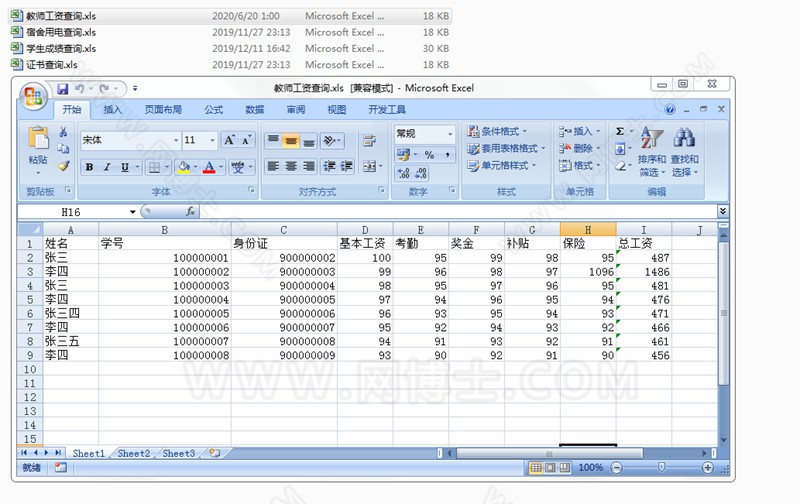The width and height of the screenshot is (800, 504).
Task: Click the Office button orb
Action: [x=34, y=96]
